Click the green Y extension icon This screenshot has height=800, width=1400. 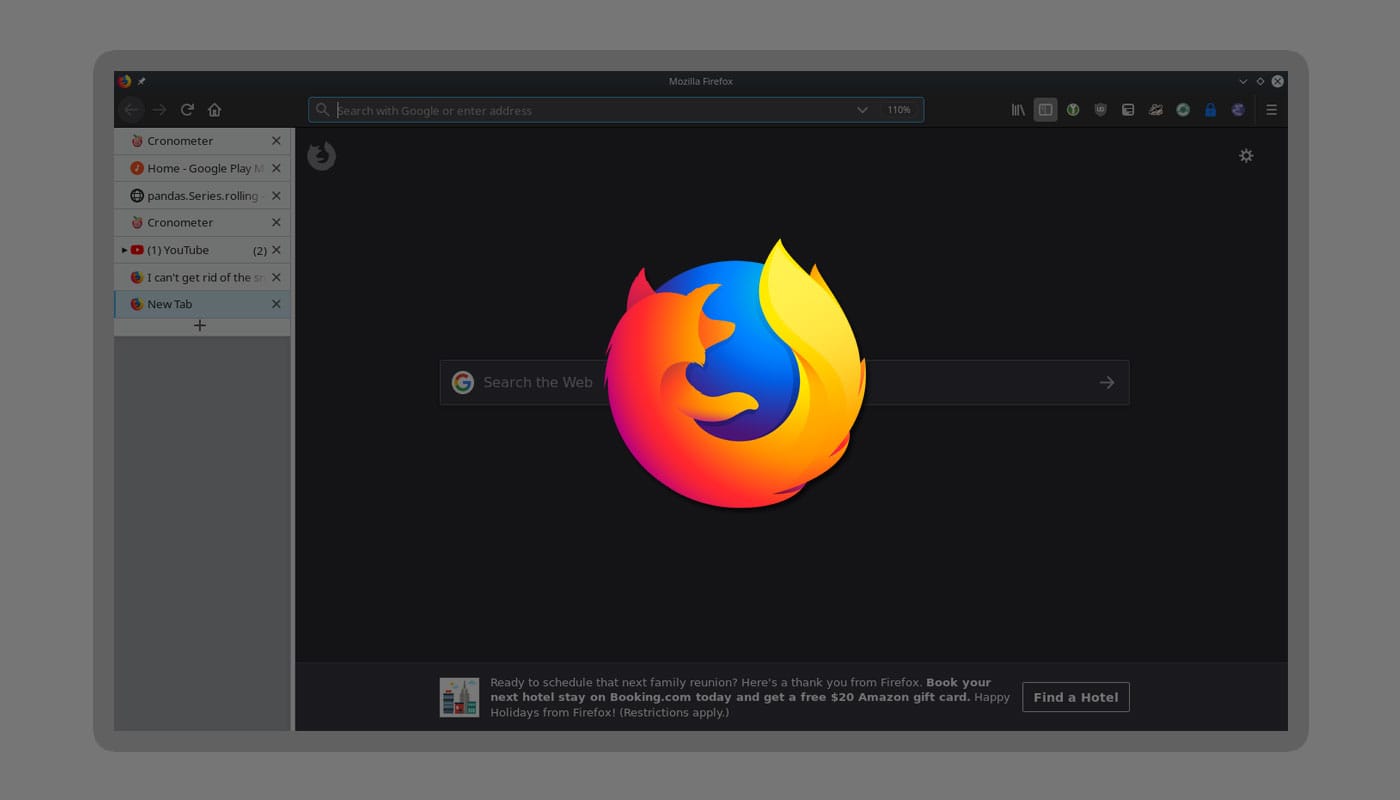pos(1073,110)
